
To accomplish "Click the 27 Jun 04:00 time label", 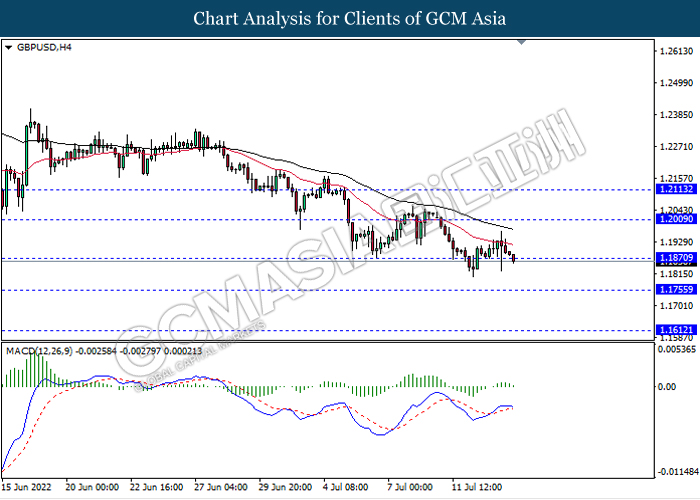I will point(221,487).
